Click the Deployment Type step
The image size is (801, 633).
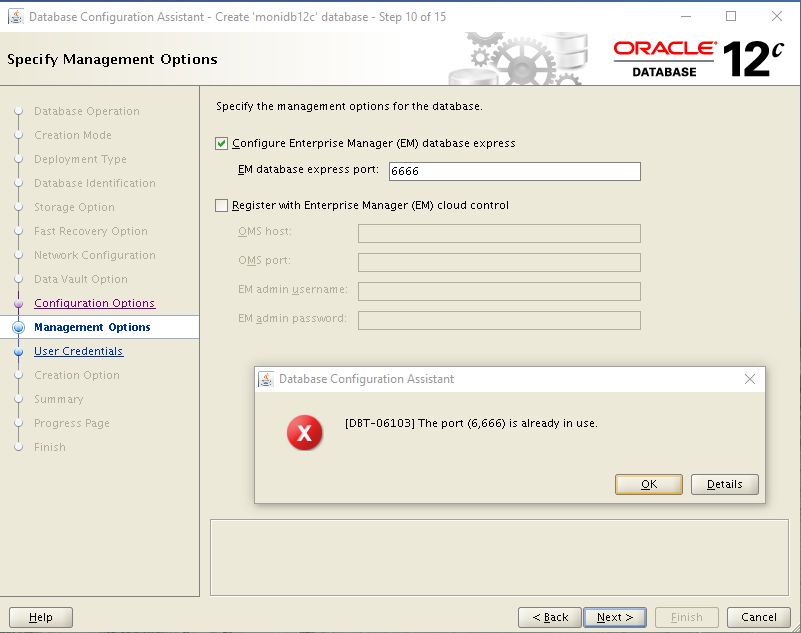tap(80, 159)
